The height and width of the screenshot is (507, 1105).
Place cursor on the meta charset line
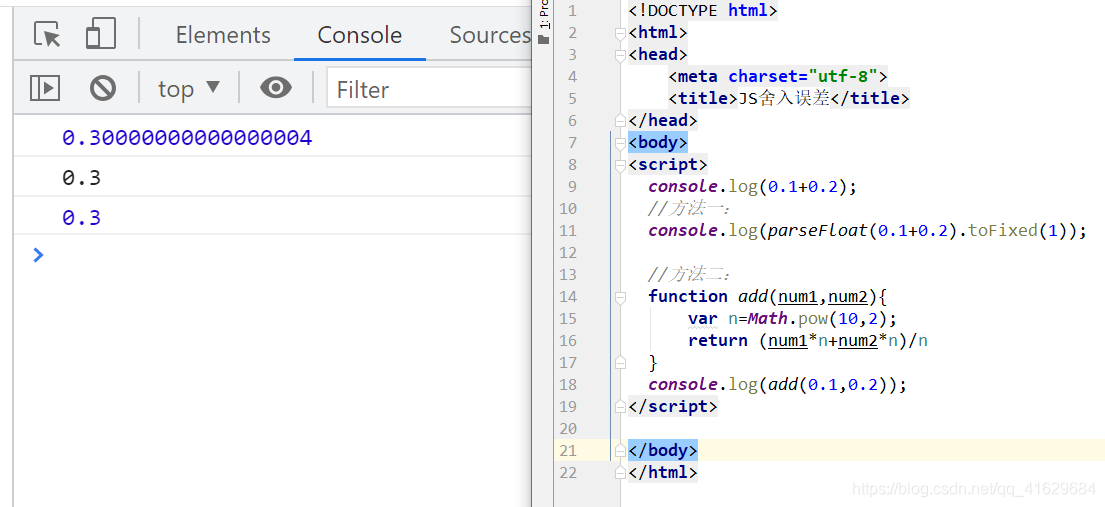(x=778, y=76)
